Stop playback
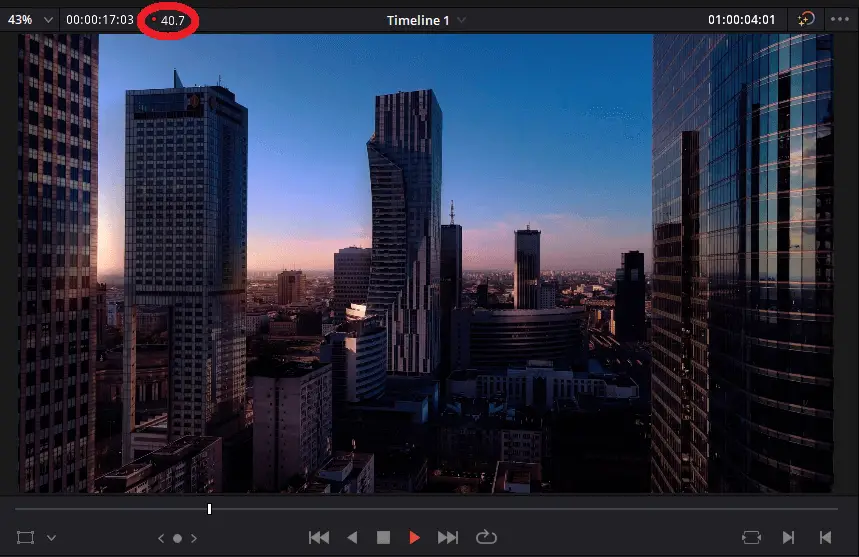Viewport: 859px width, 557px height. point(383,538)
